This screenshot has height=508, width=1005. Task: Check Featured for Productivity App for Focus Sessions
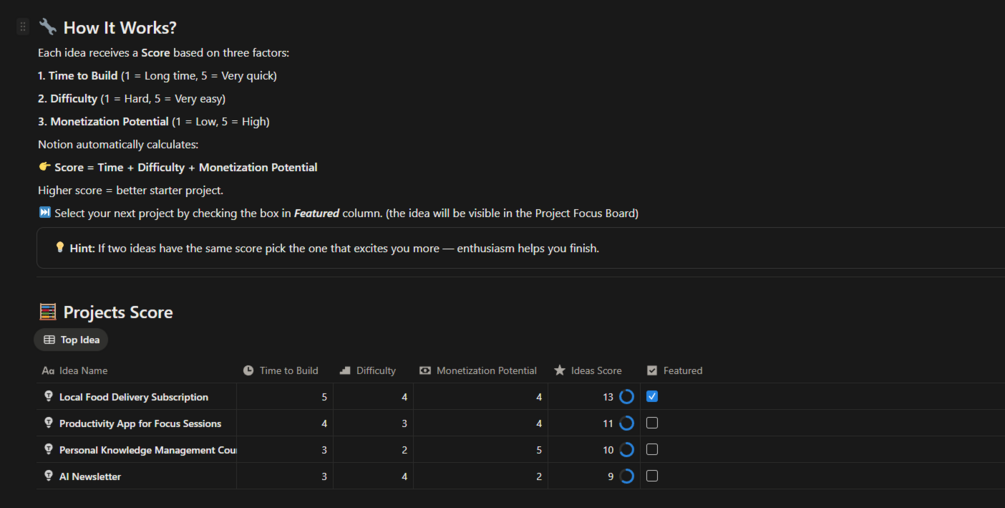coord(652,423)
